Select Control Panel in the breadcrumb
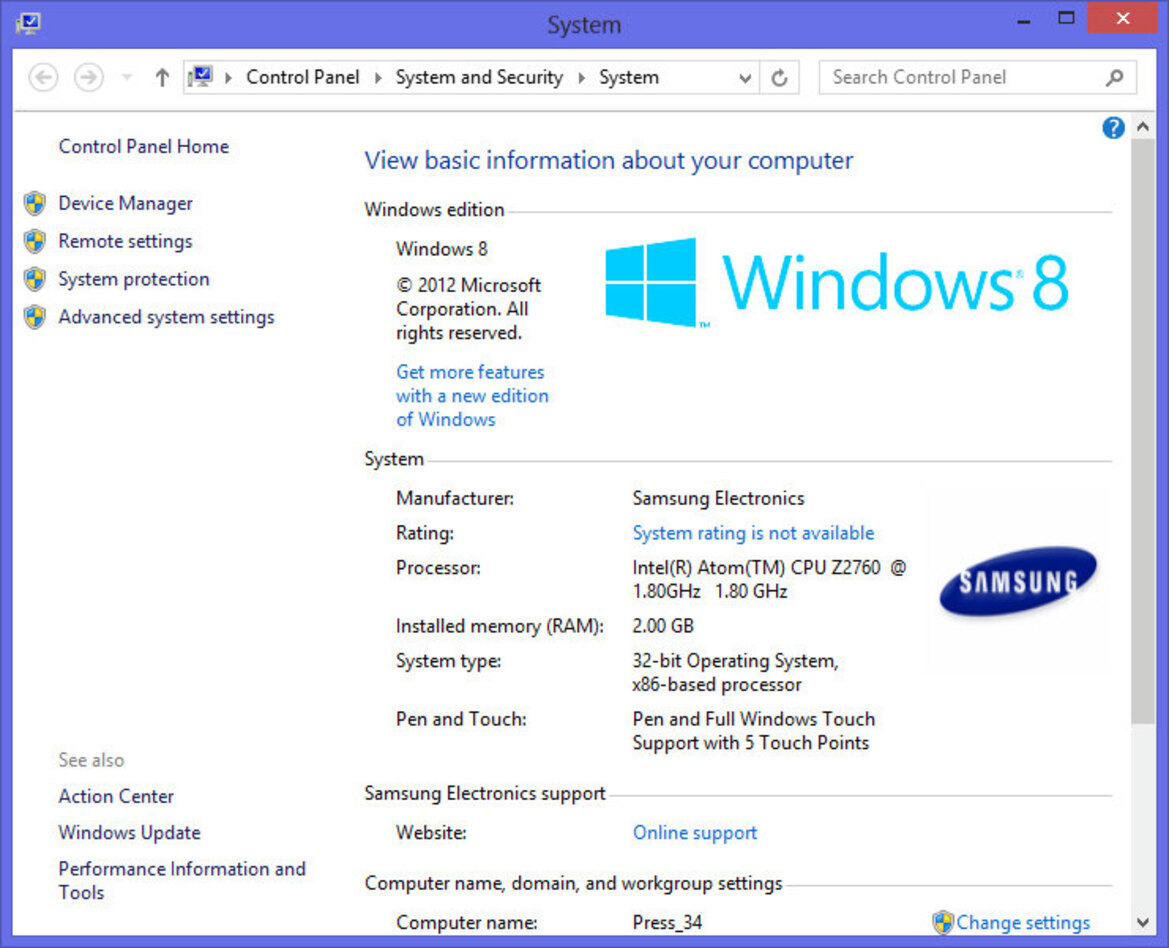The width and height of the screenshot is (1169, 948). point(302,78)
